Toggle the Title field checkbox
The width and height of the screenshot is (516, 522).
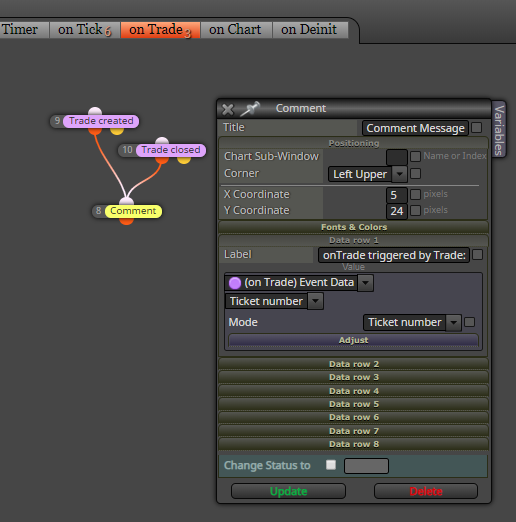click(477, 128)
